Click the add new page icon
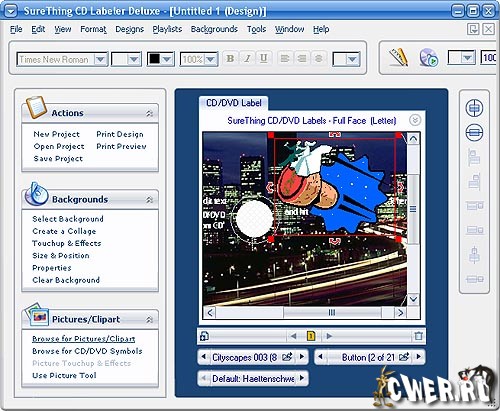The height and width of the screenshot is (411, 500). [204, 336]
